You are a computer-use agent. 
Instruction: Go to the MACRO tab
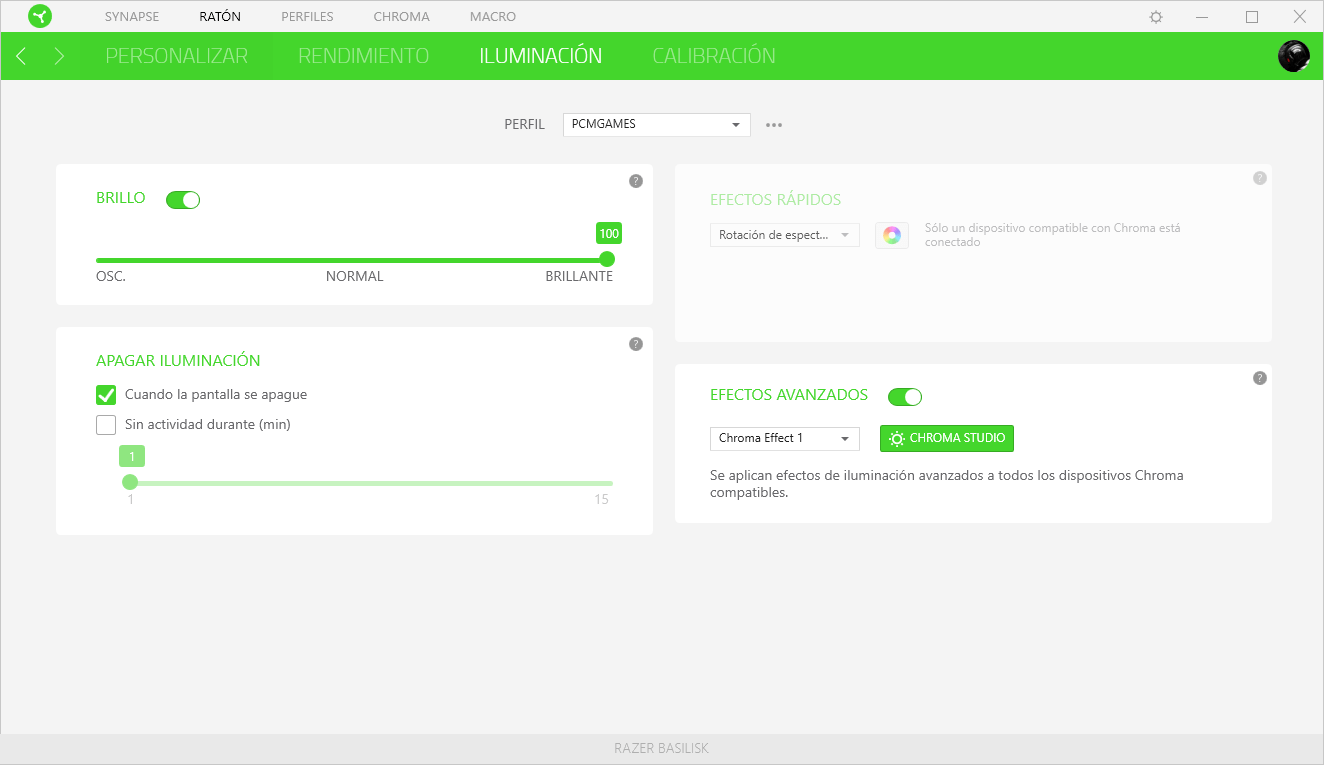point(493,17)
